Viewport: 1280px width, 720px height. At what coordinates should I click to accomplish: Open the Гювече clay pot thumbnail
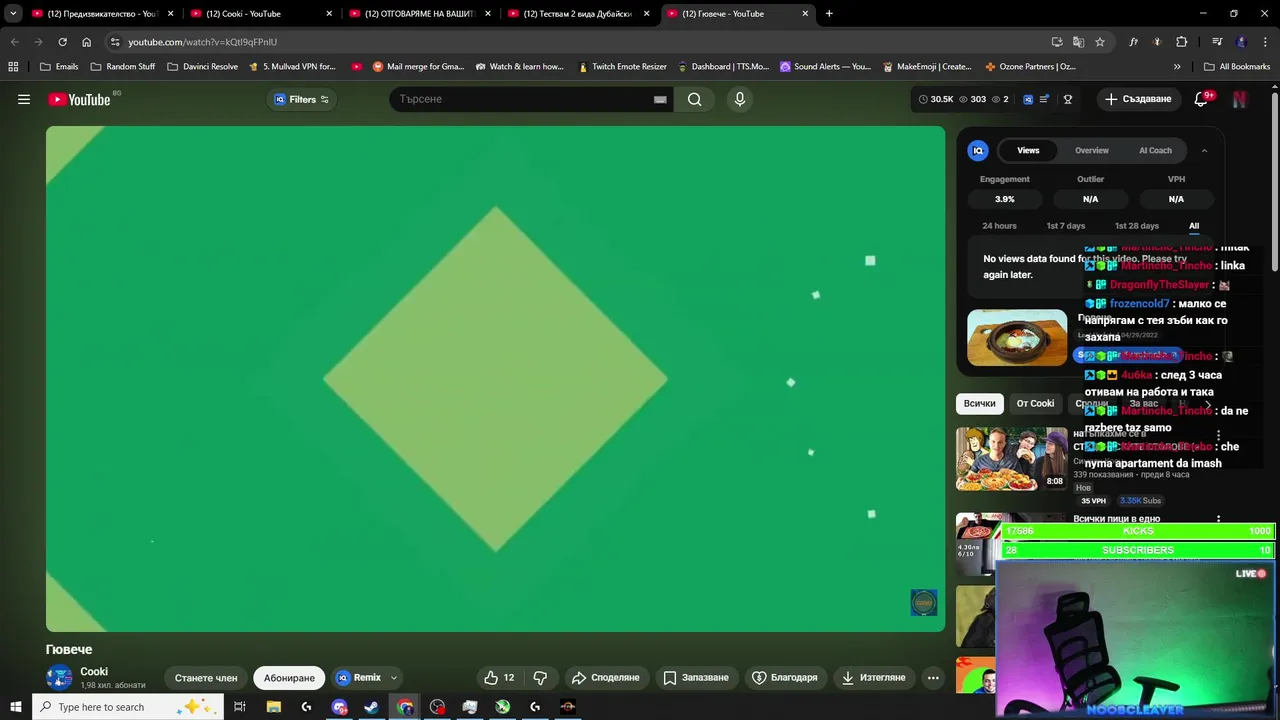coord(1017,338)
